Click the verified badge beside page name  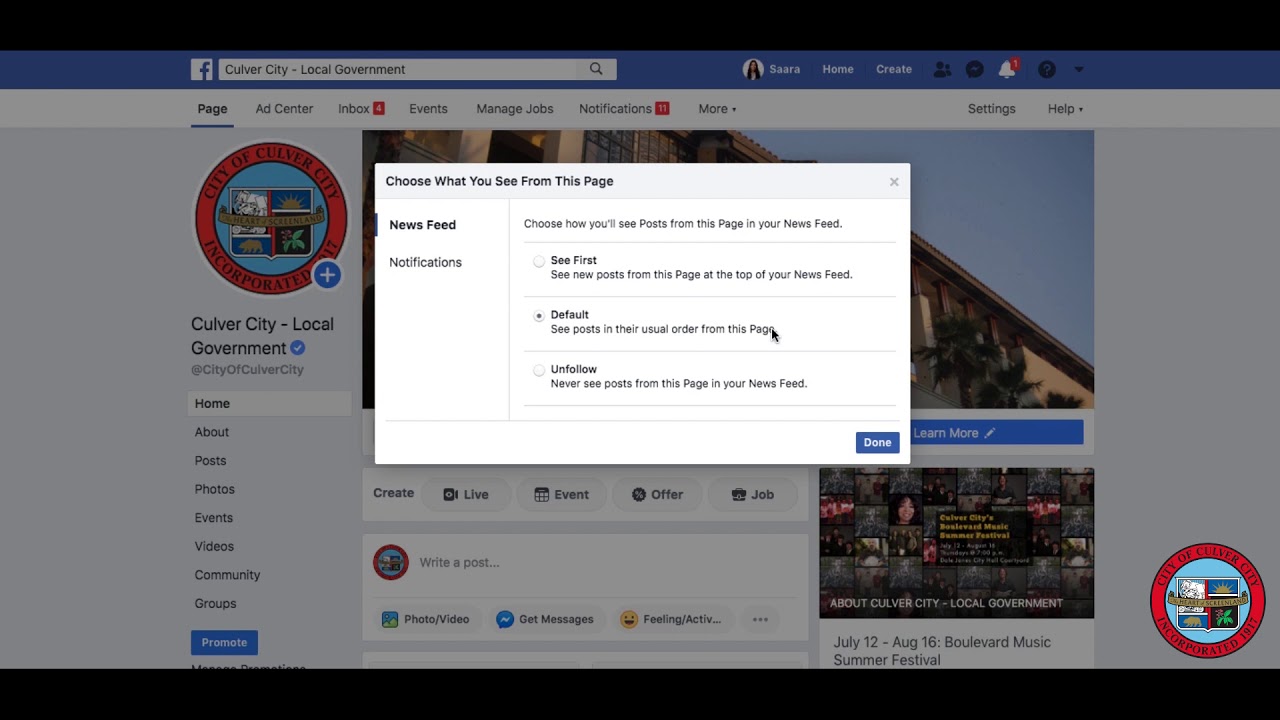298,348
